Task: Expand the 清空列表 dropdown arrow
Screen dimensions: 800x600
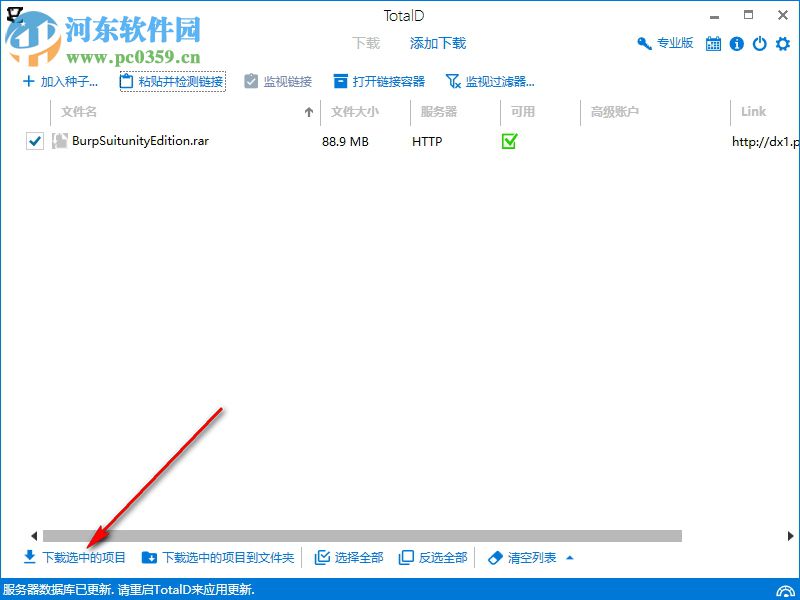Action: 569,557
